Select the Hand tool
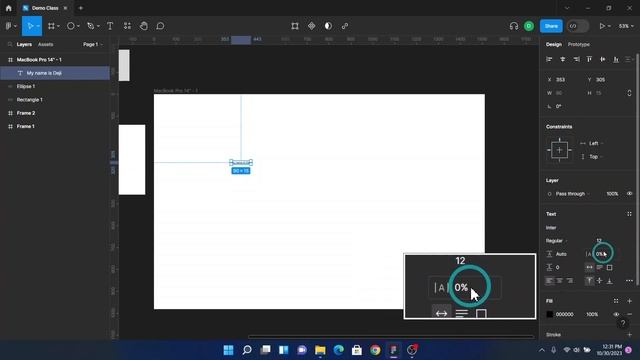This screenshot has width=640, height=360. [x=144, y=26]
